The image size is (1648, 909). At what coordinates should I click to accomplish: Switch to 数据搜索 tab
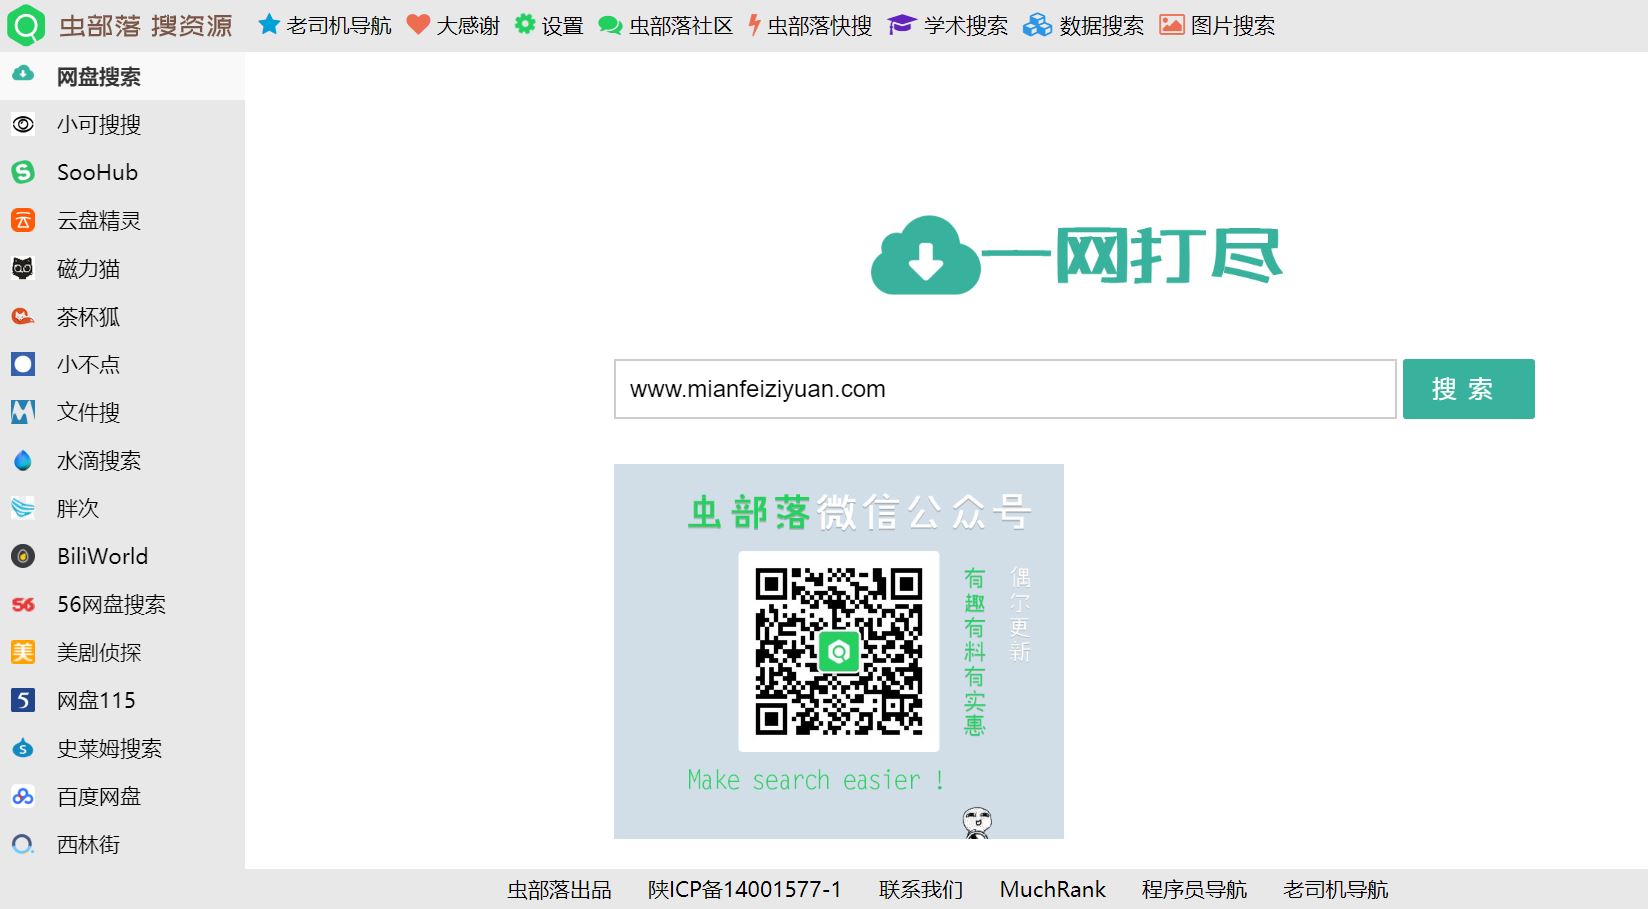[1083, 25]
